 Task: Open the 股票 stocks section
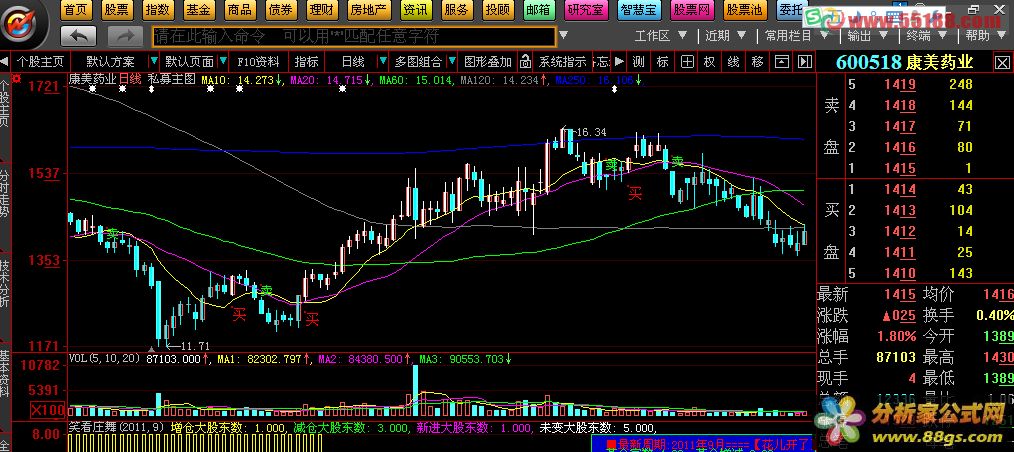click(116, 9)
